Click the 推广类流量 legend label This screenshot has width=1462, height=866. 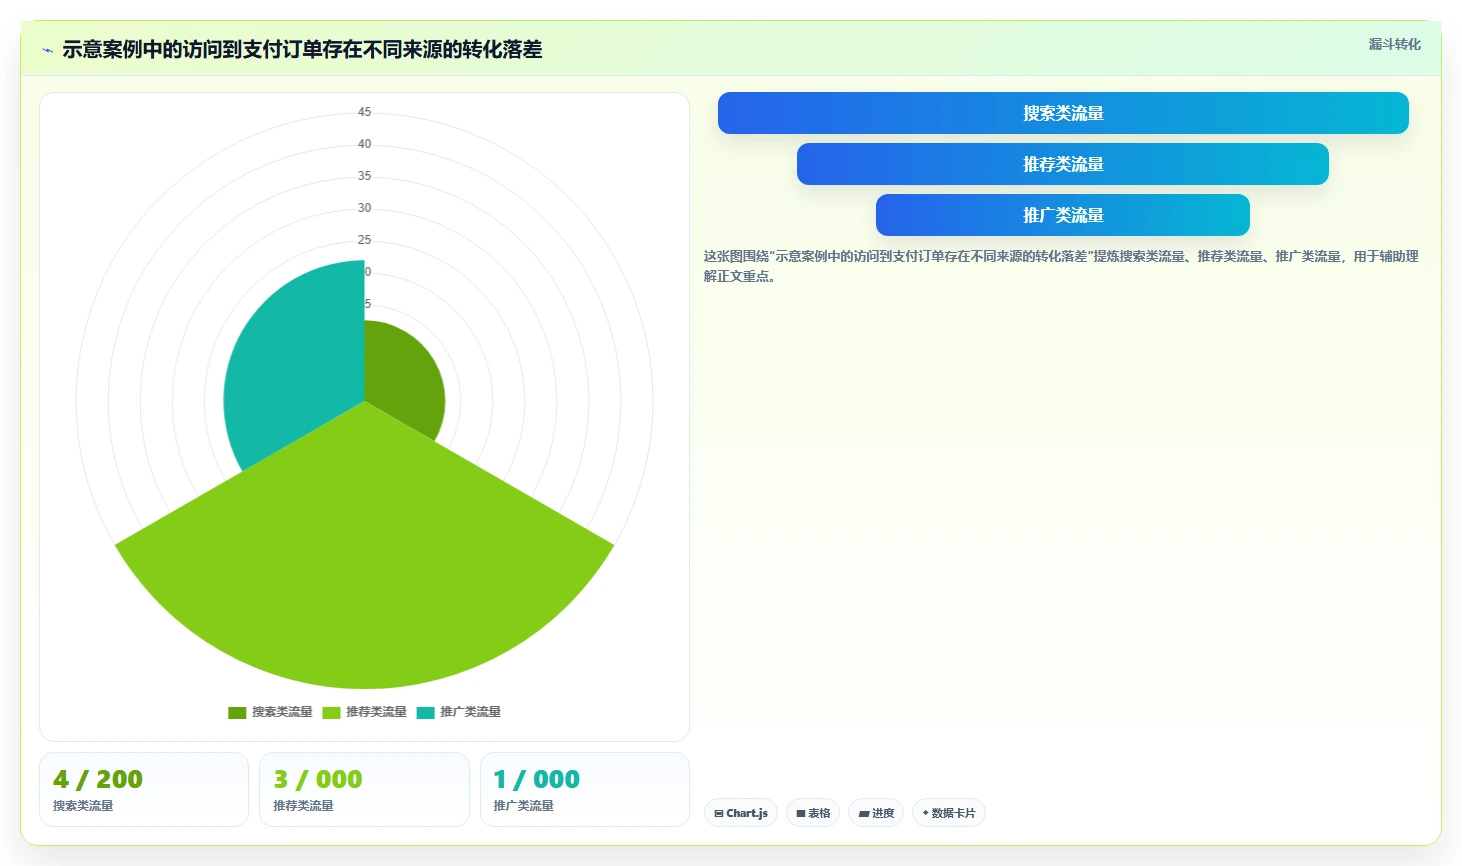pos(471,712)
